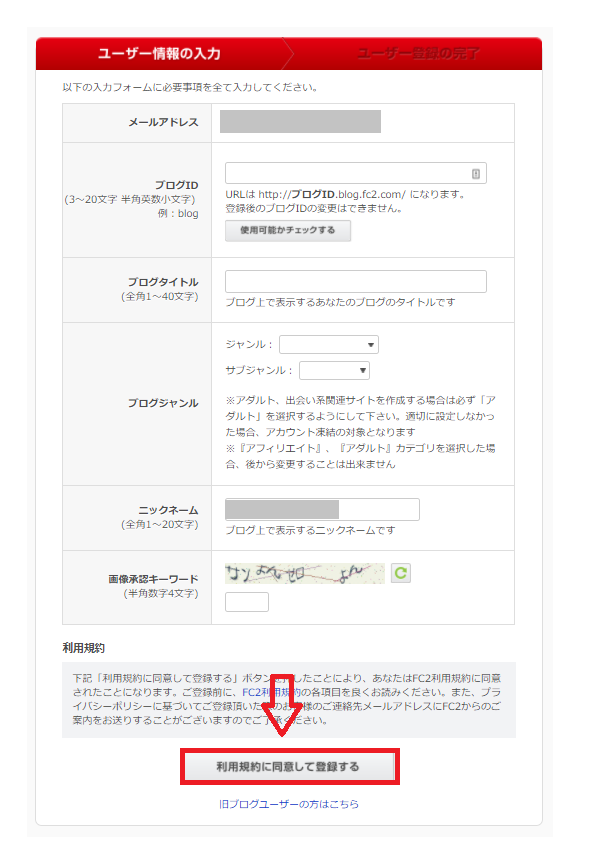600x863 pixels.
Task: Click the icon inside Blog ID field
Action: pos(476,174)
